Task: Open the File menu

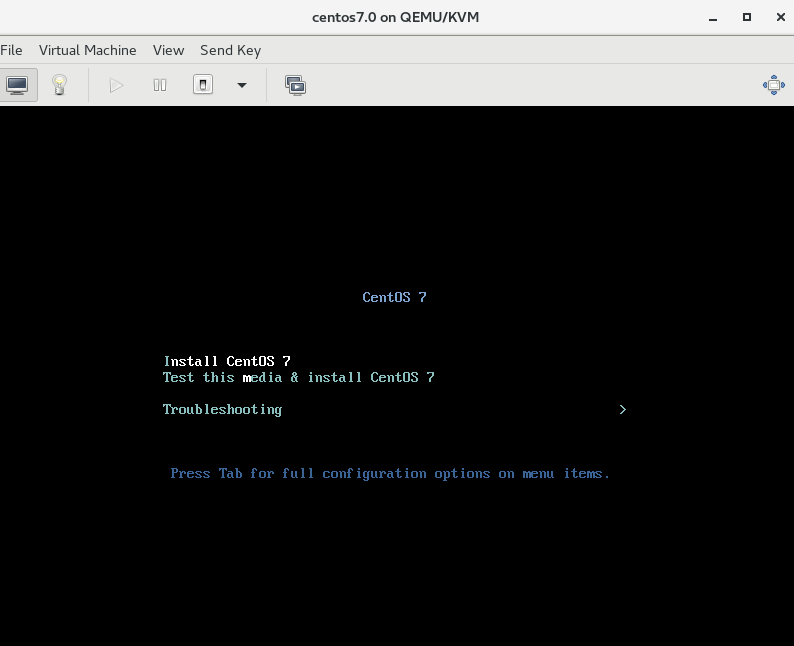Action: tap(11, 50)
